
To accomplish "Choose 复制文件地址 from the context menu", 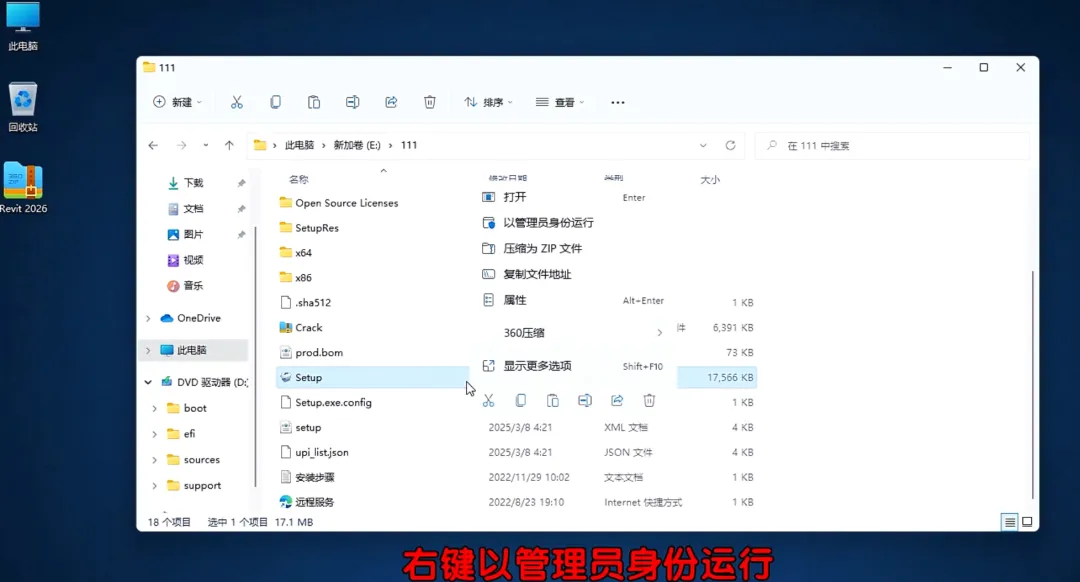I will [574, 274].
